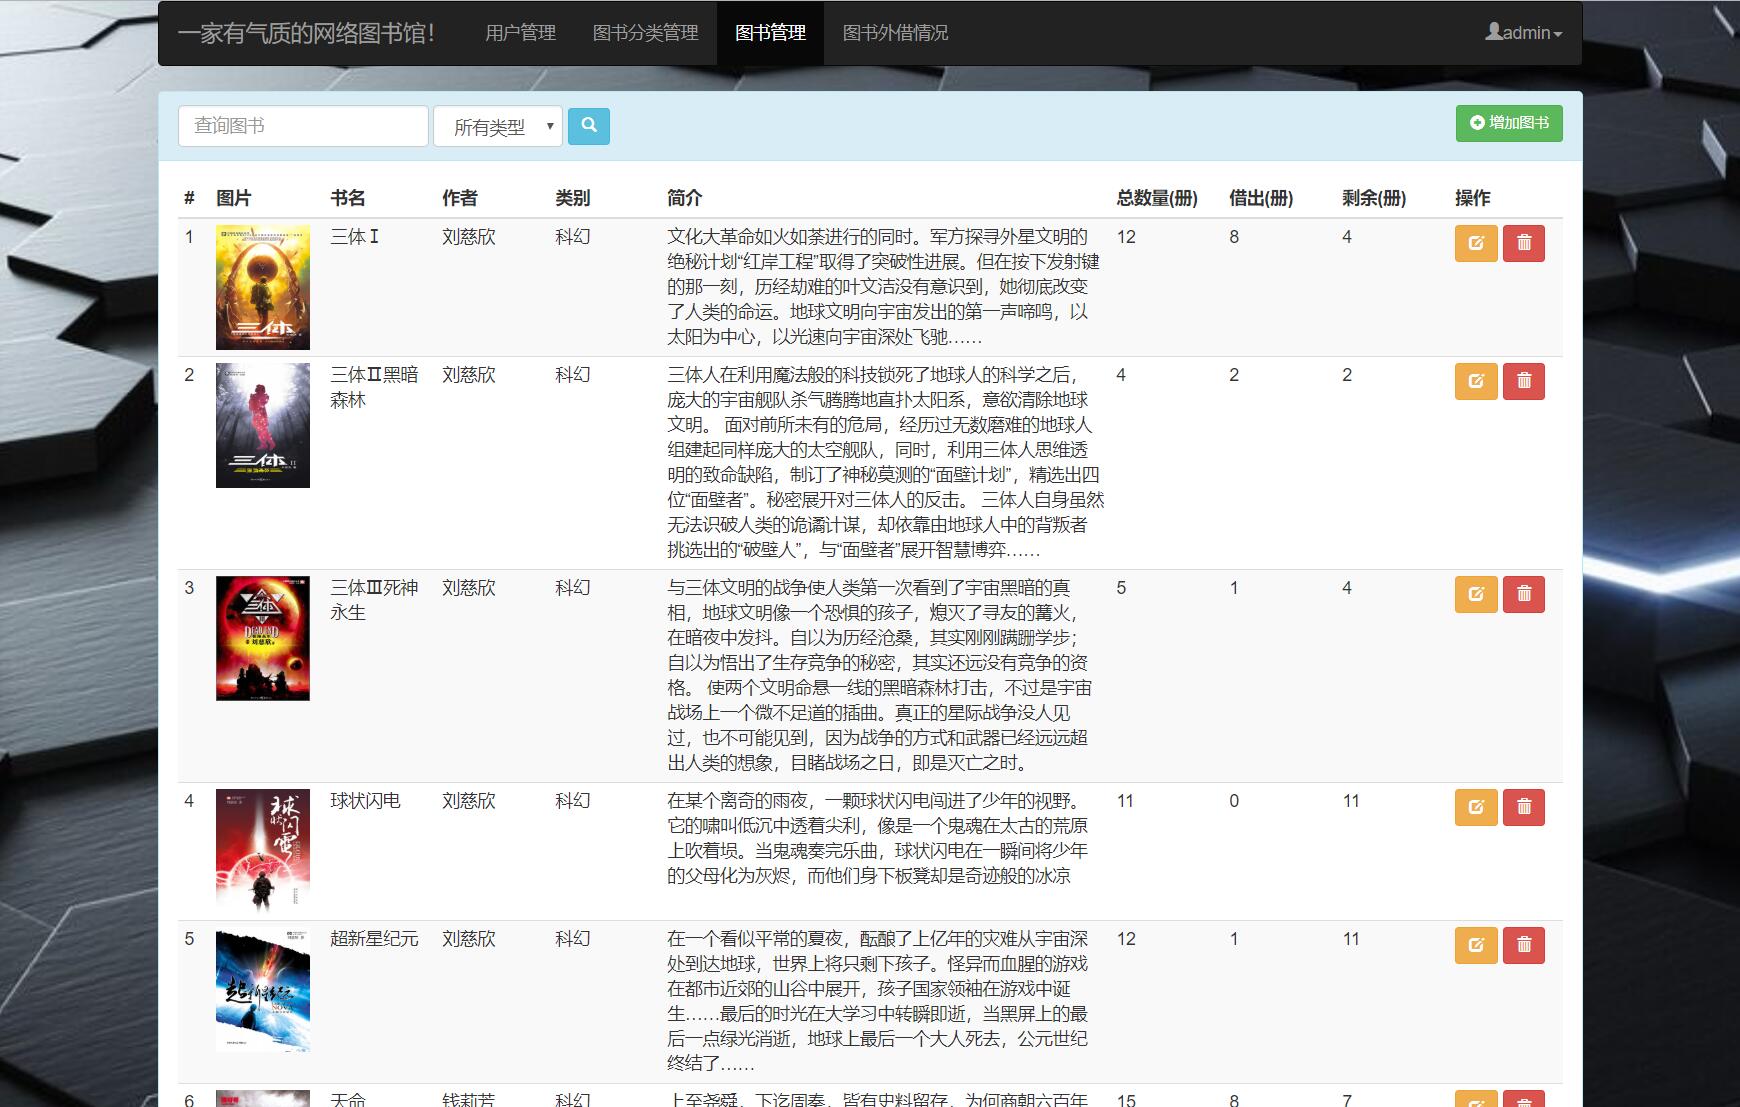Image resolution: width=1740 pixels, height=1107 pixels.
Task: Click the 作者 column header
Action: click(460, 198)
